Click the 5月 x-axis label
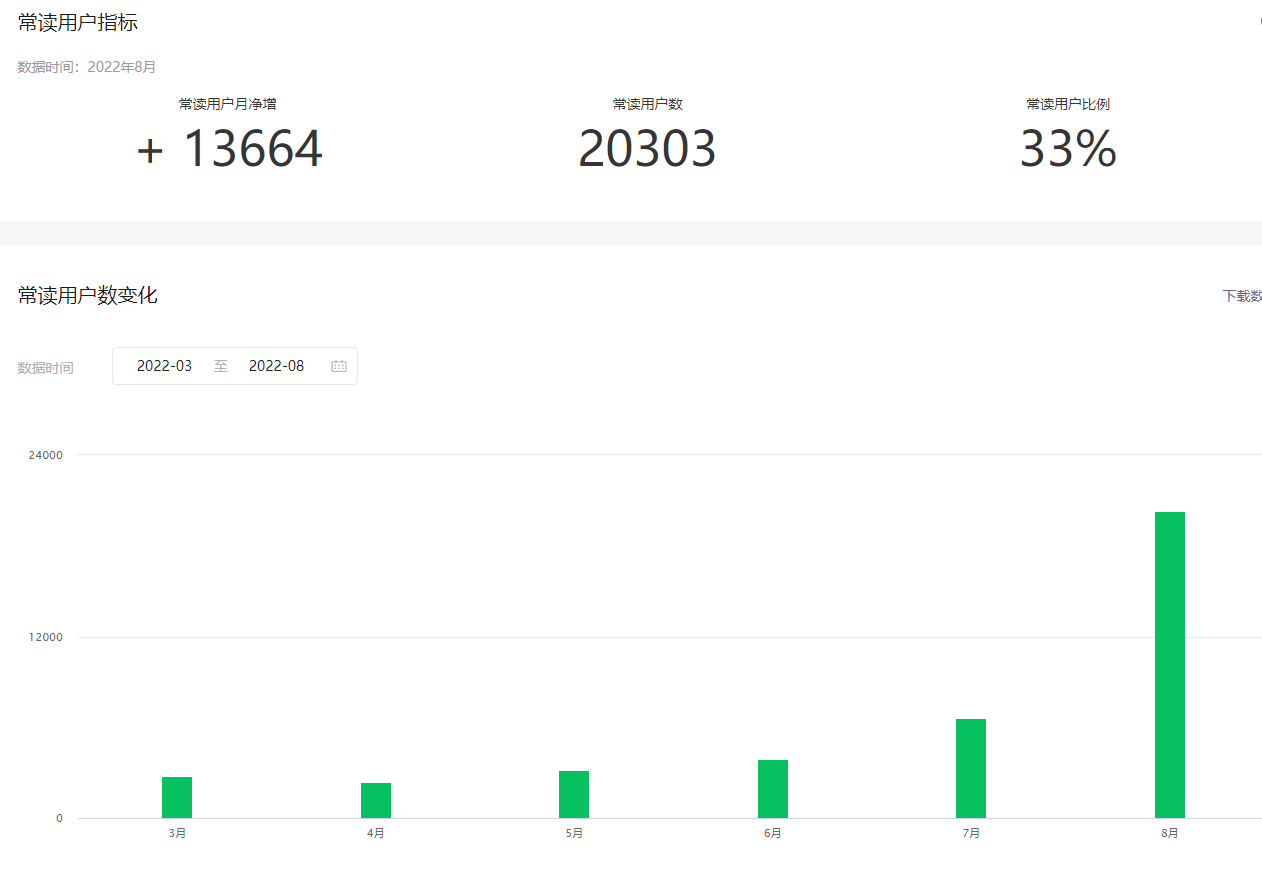1262x877 pixels. coord(574,833)
